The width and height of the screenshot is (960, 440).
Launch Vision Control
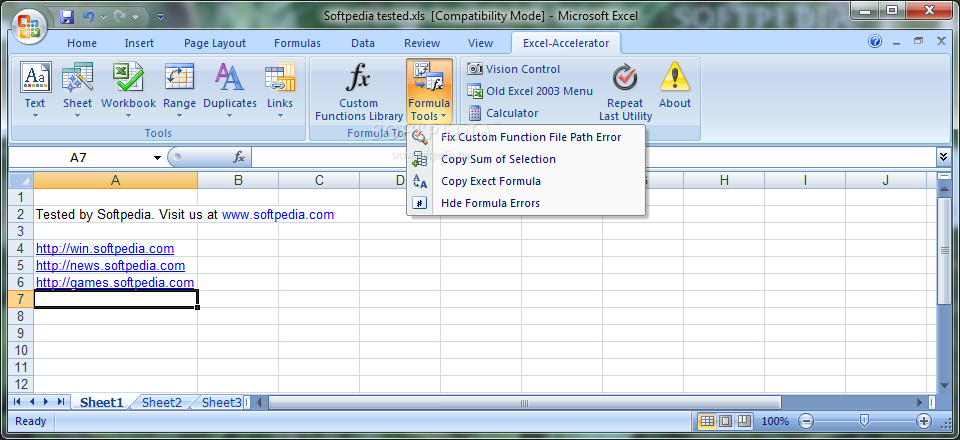point(513,69)
